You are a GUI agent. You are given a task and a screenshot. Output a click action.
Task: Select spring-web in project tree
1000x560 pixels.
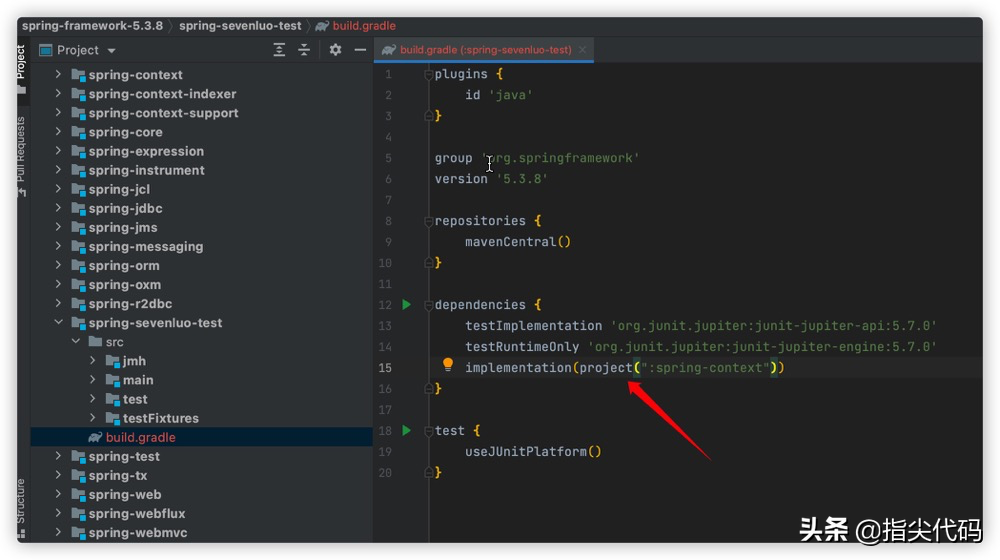pyautogui.click(x=125, y=494)
